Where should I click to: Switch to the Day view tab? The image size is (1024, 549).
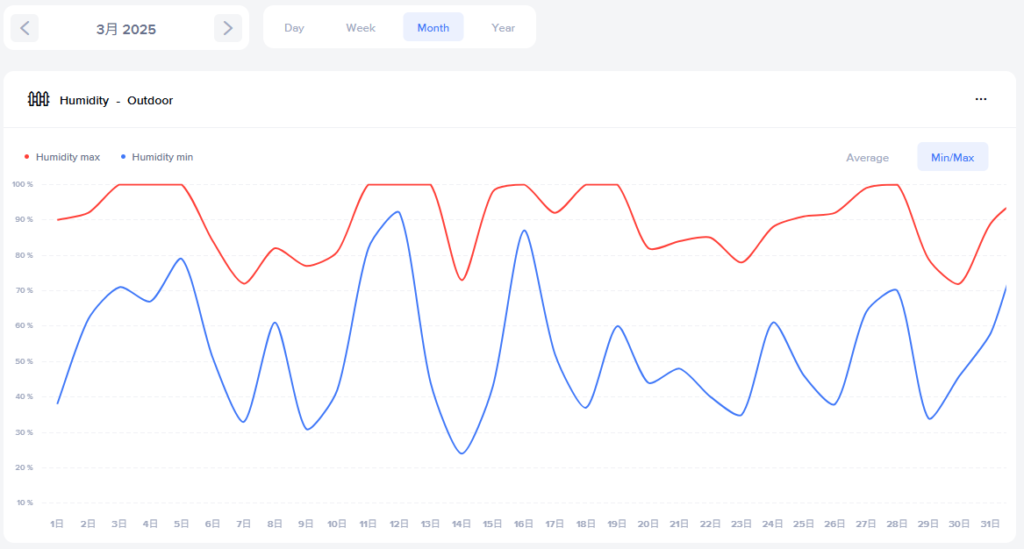point(294,28)
